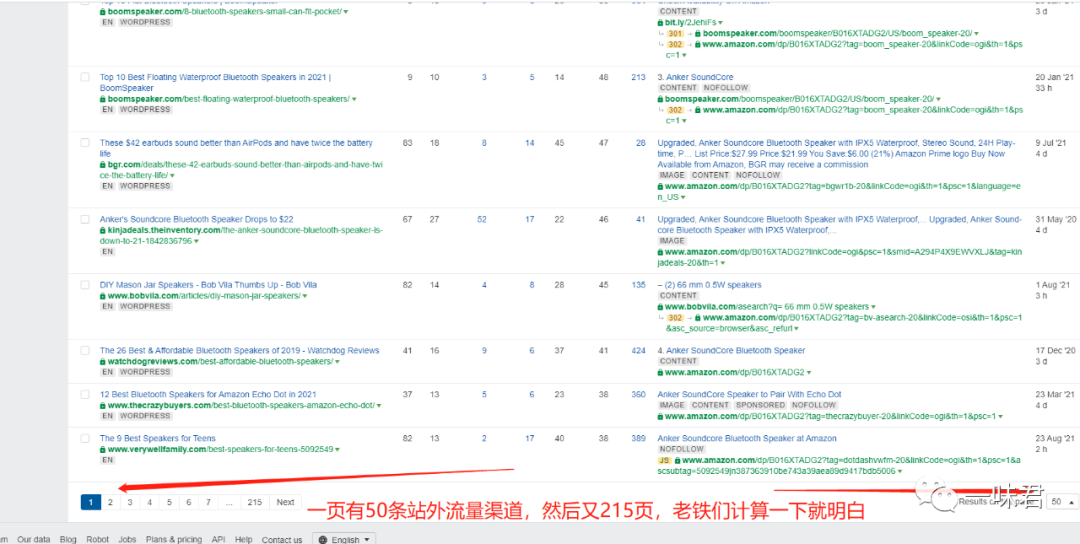This screenshot has height=544, width=1080.
Task: Open the API footer link
Action: click(x=218, y=540)
